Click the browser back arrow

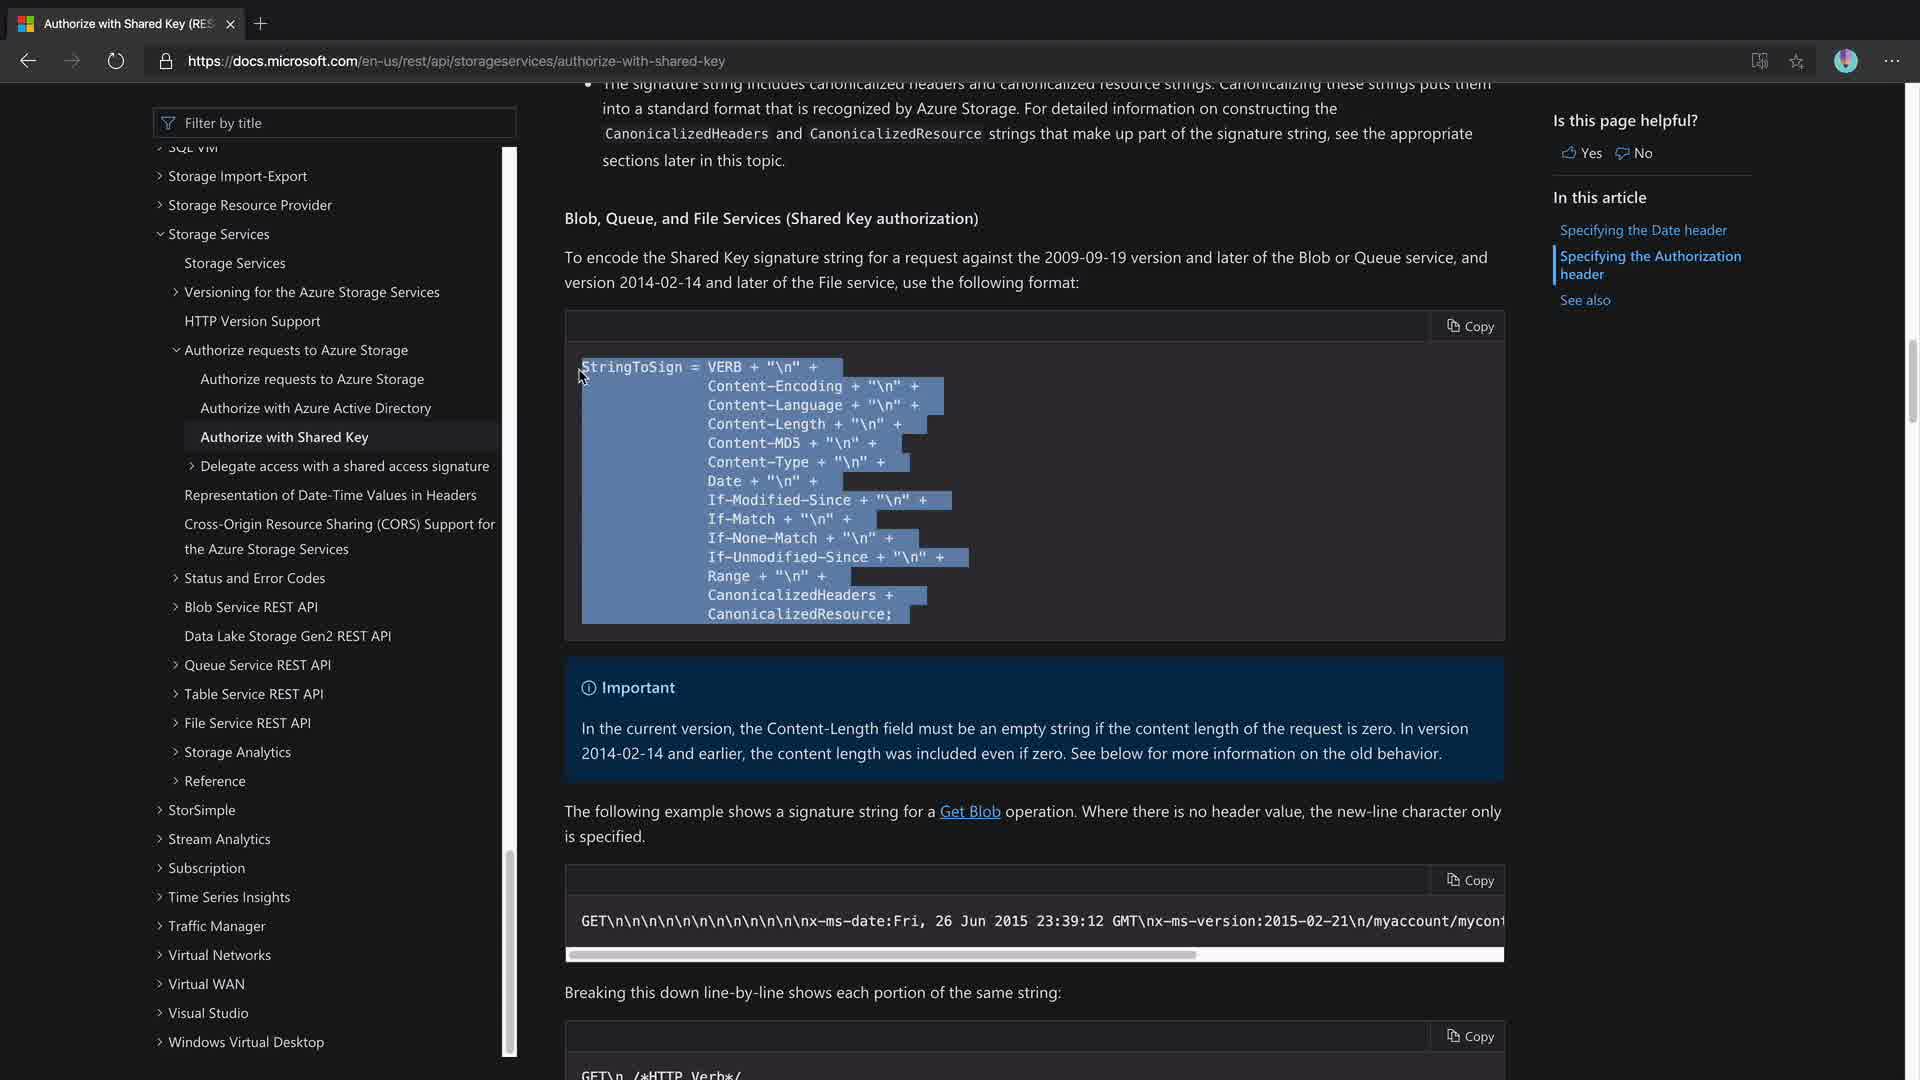(28, 61)
